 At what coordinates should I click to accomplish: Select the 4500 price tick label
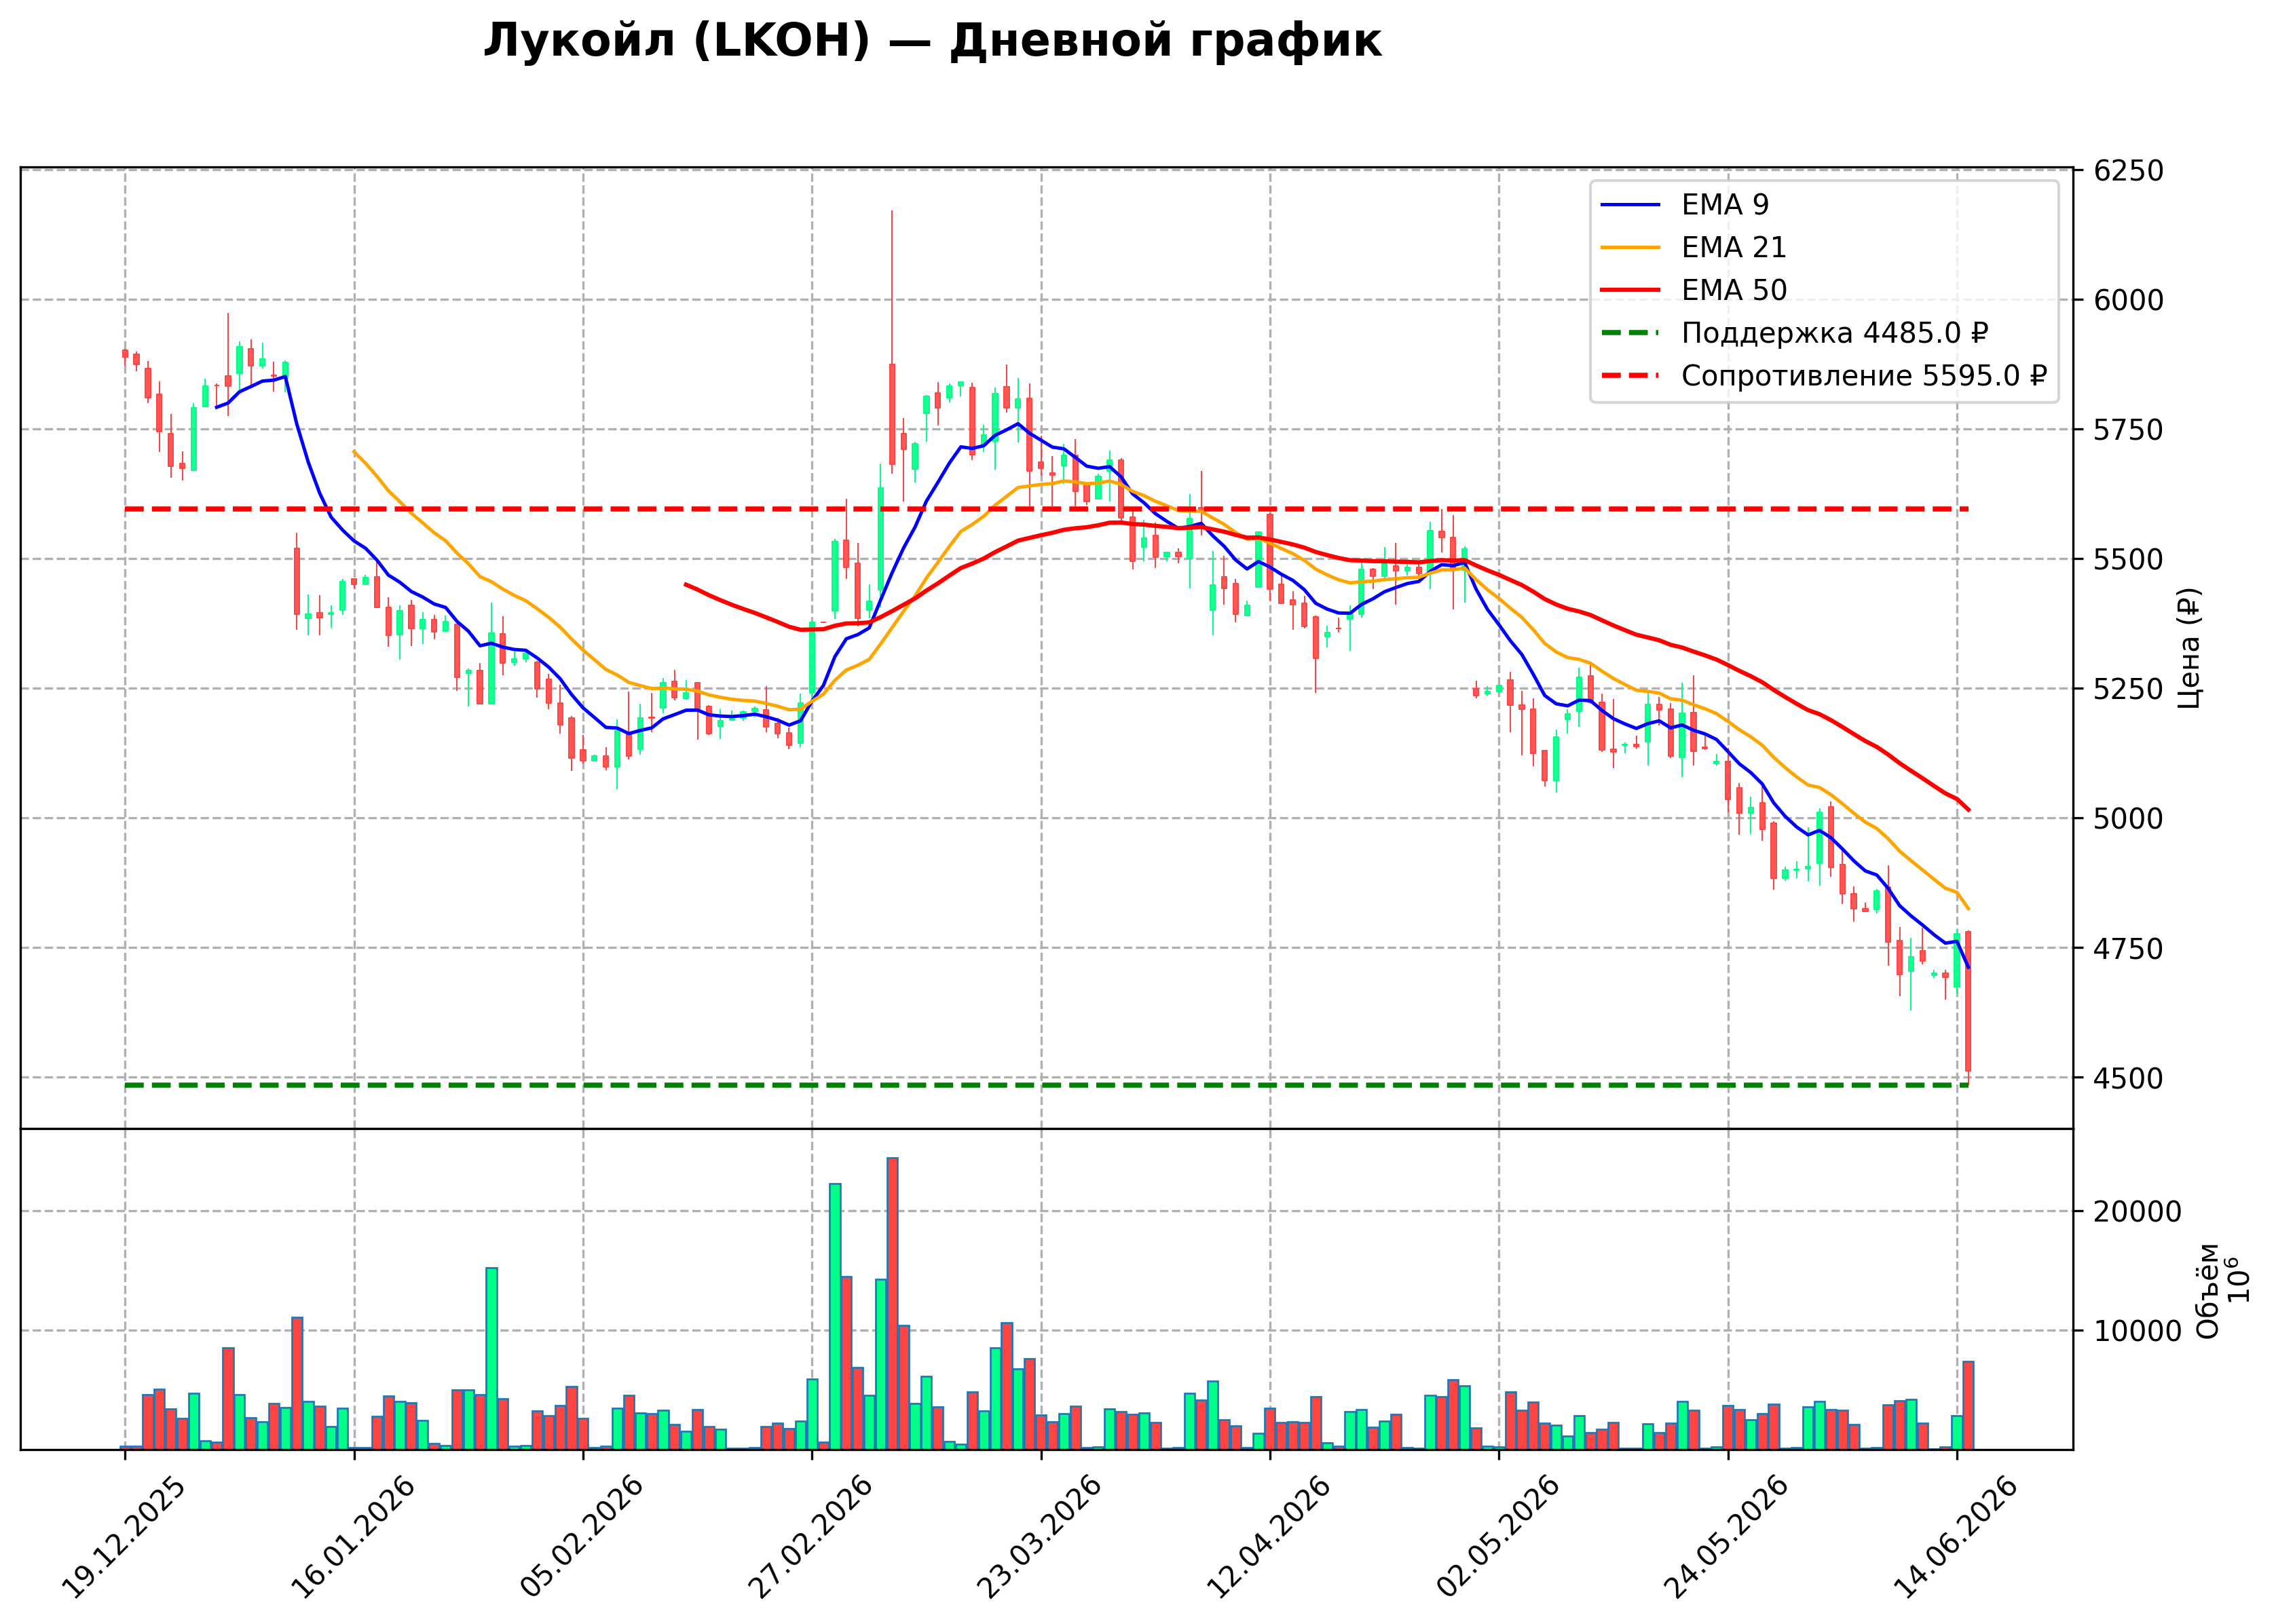tap(2129, 1078)
